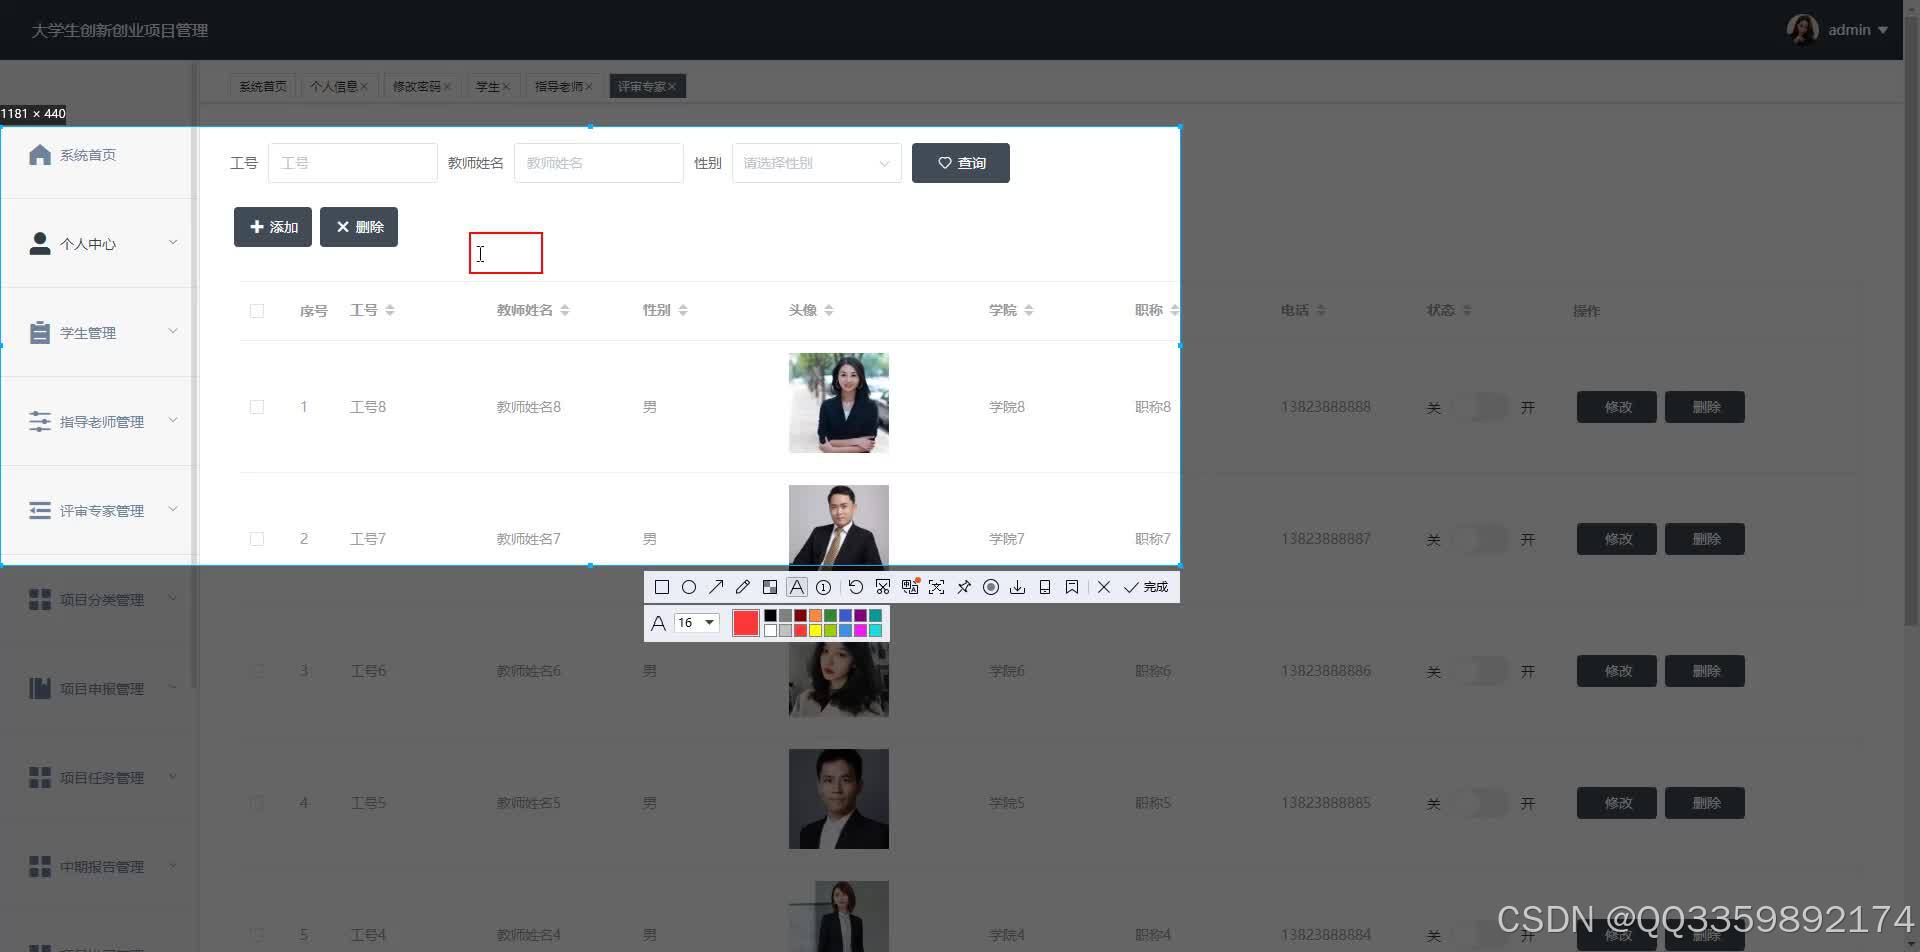Viewport: 1920px width, 952px height.
Task: Focus the 工号 search input field
Action: click(x=353, y=163)
